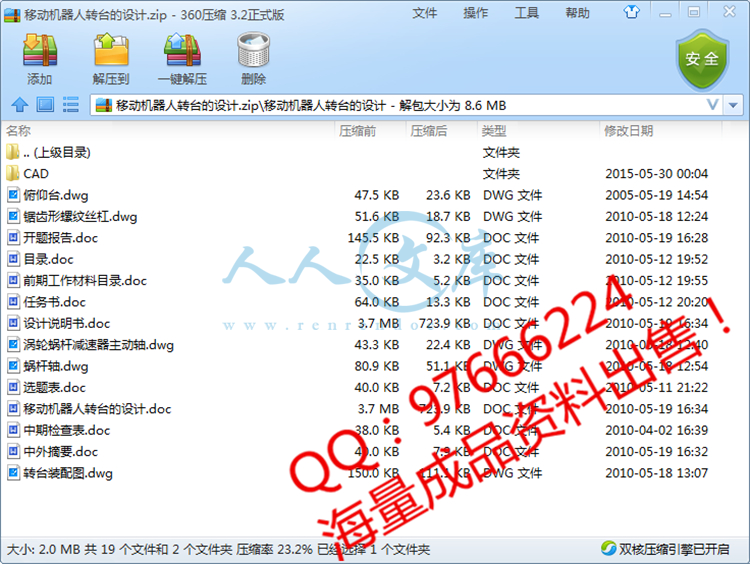The image size is (750, 564).
Task: Open the skin shirt icon in title bar
Action: [x=631, y=11]
